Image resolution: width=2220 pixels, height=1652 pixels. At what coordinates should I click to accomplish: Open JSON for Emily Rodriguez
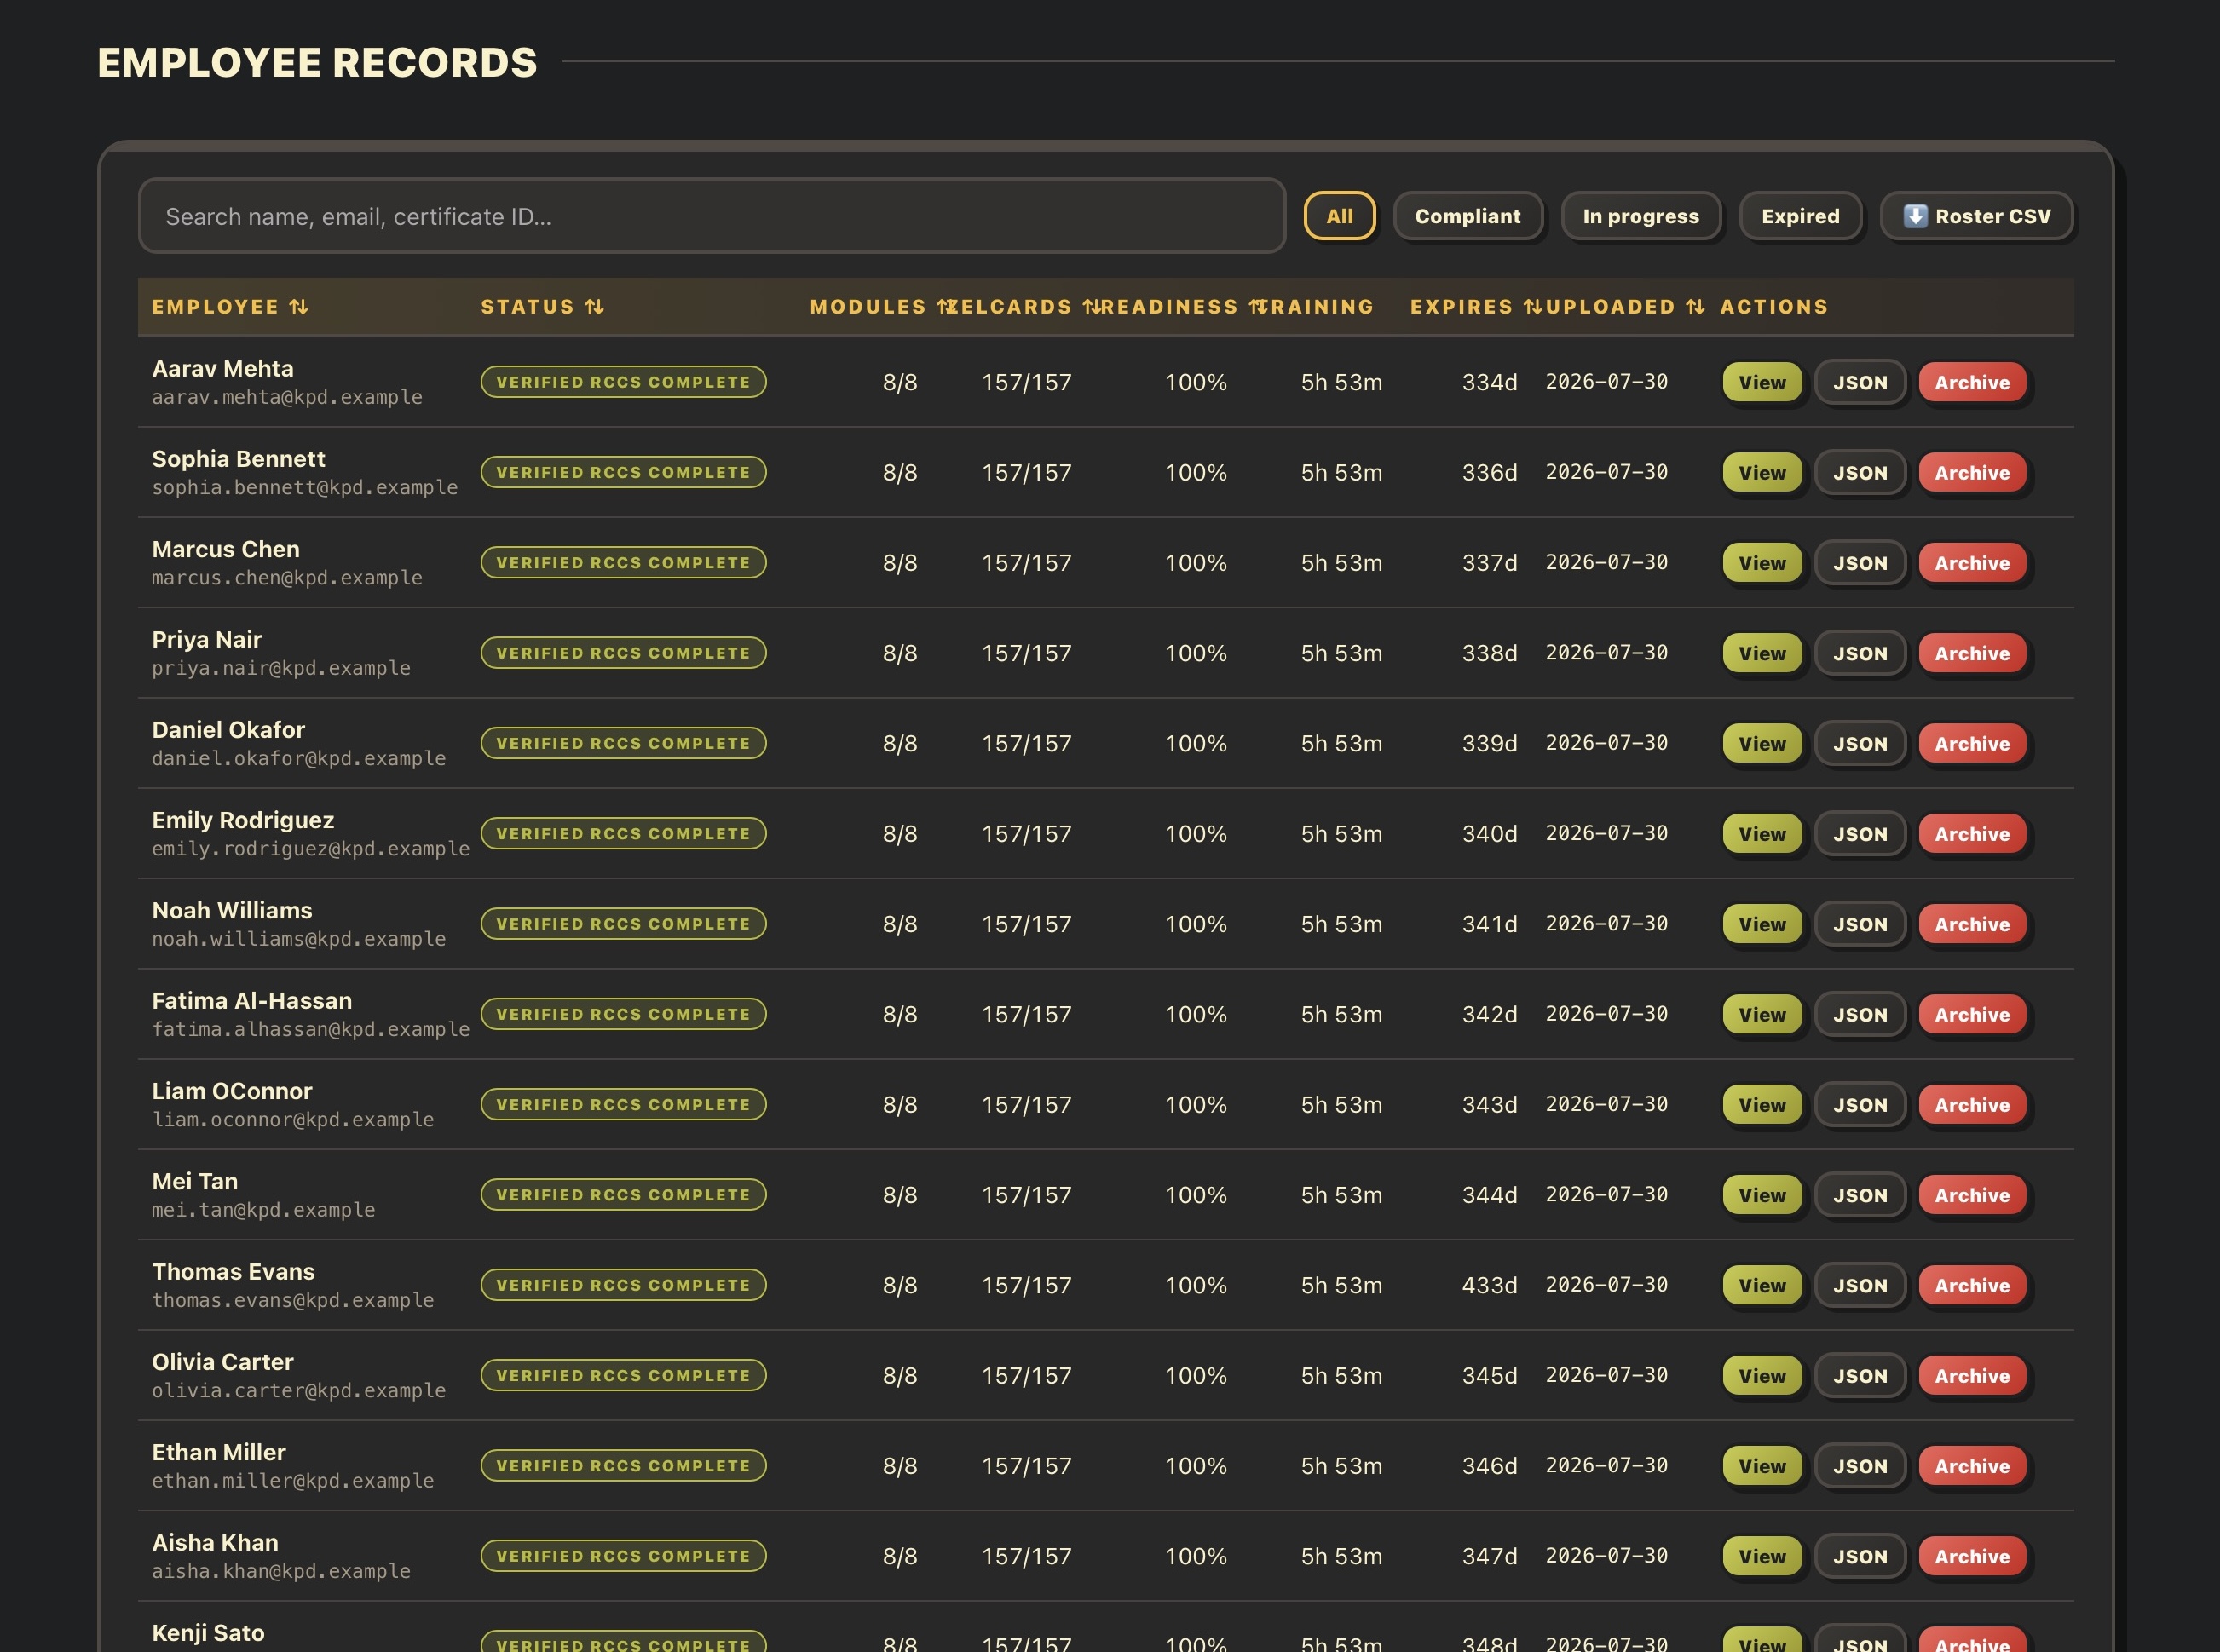tap(1860, 834)
